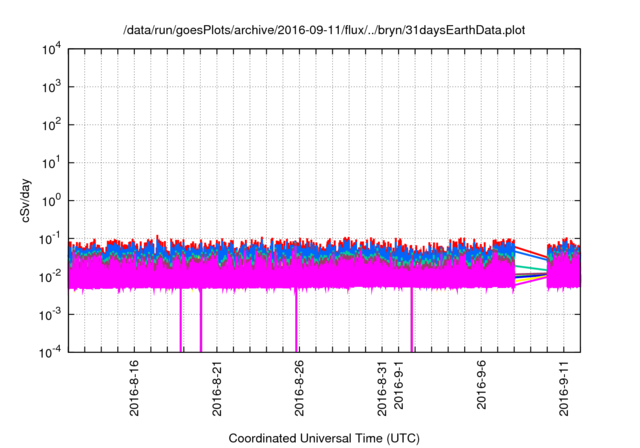
Task: Click the 10^-1 y-axis tick label
Action: pos(50,239)
